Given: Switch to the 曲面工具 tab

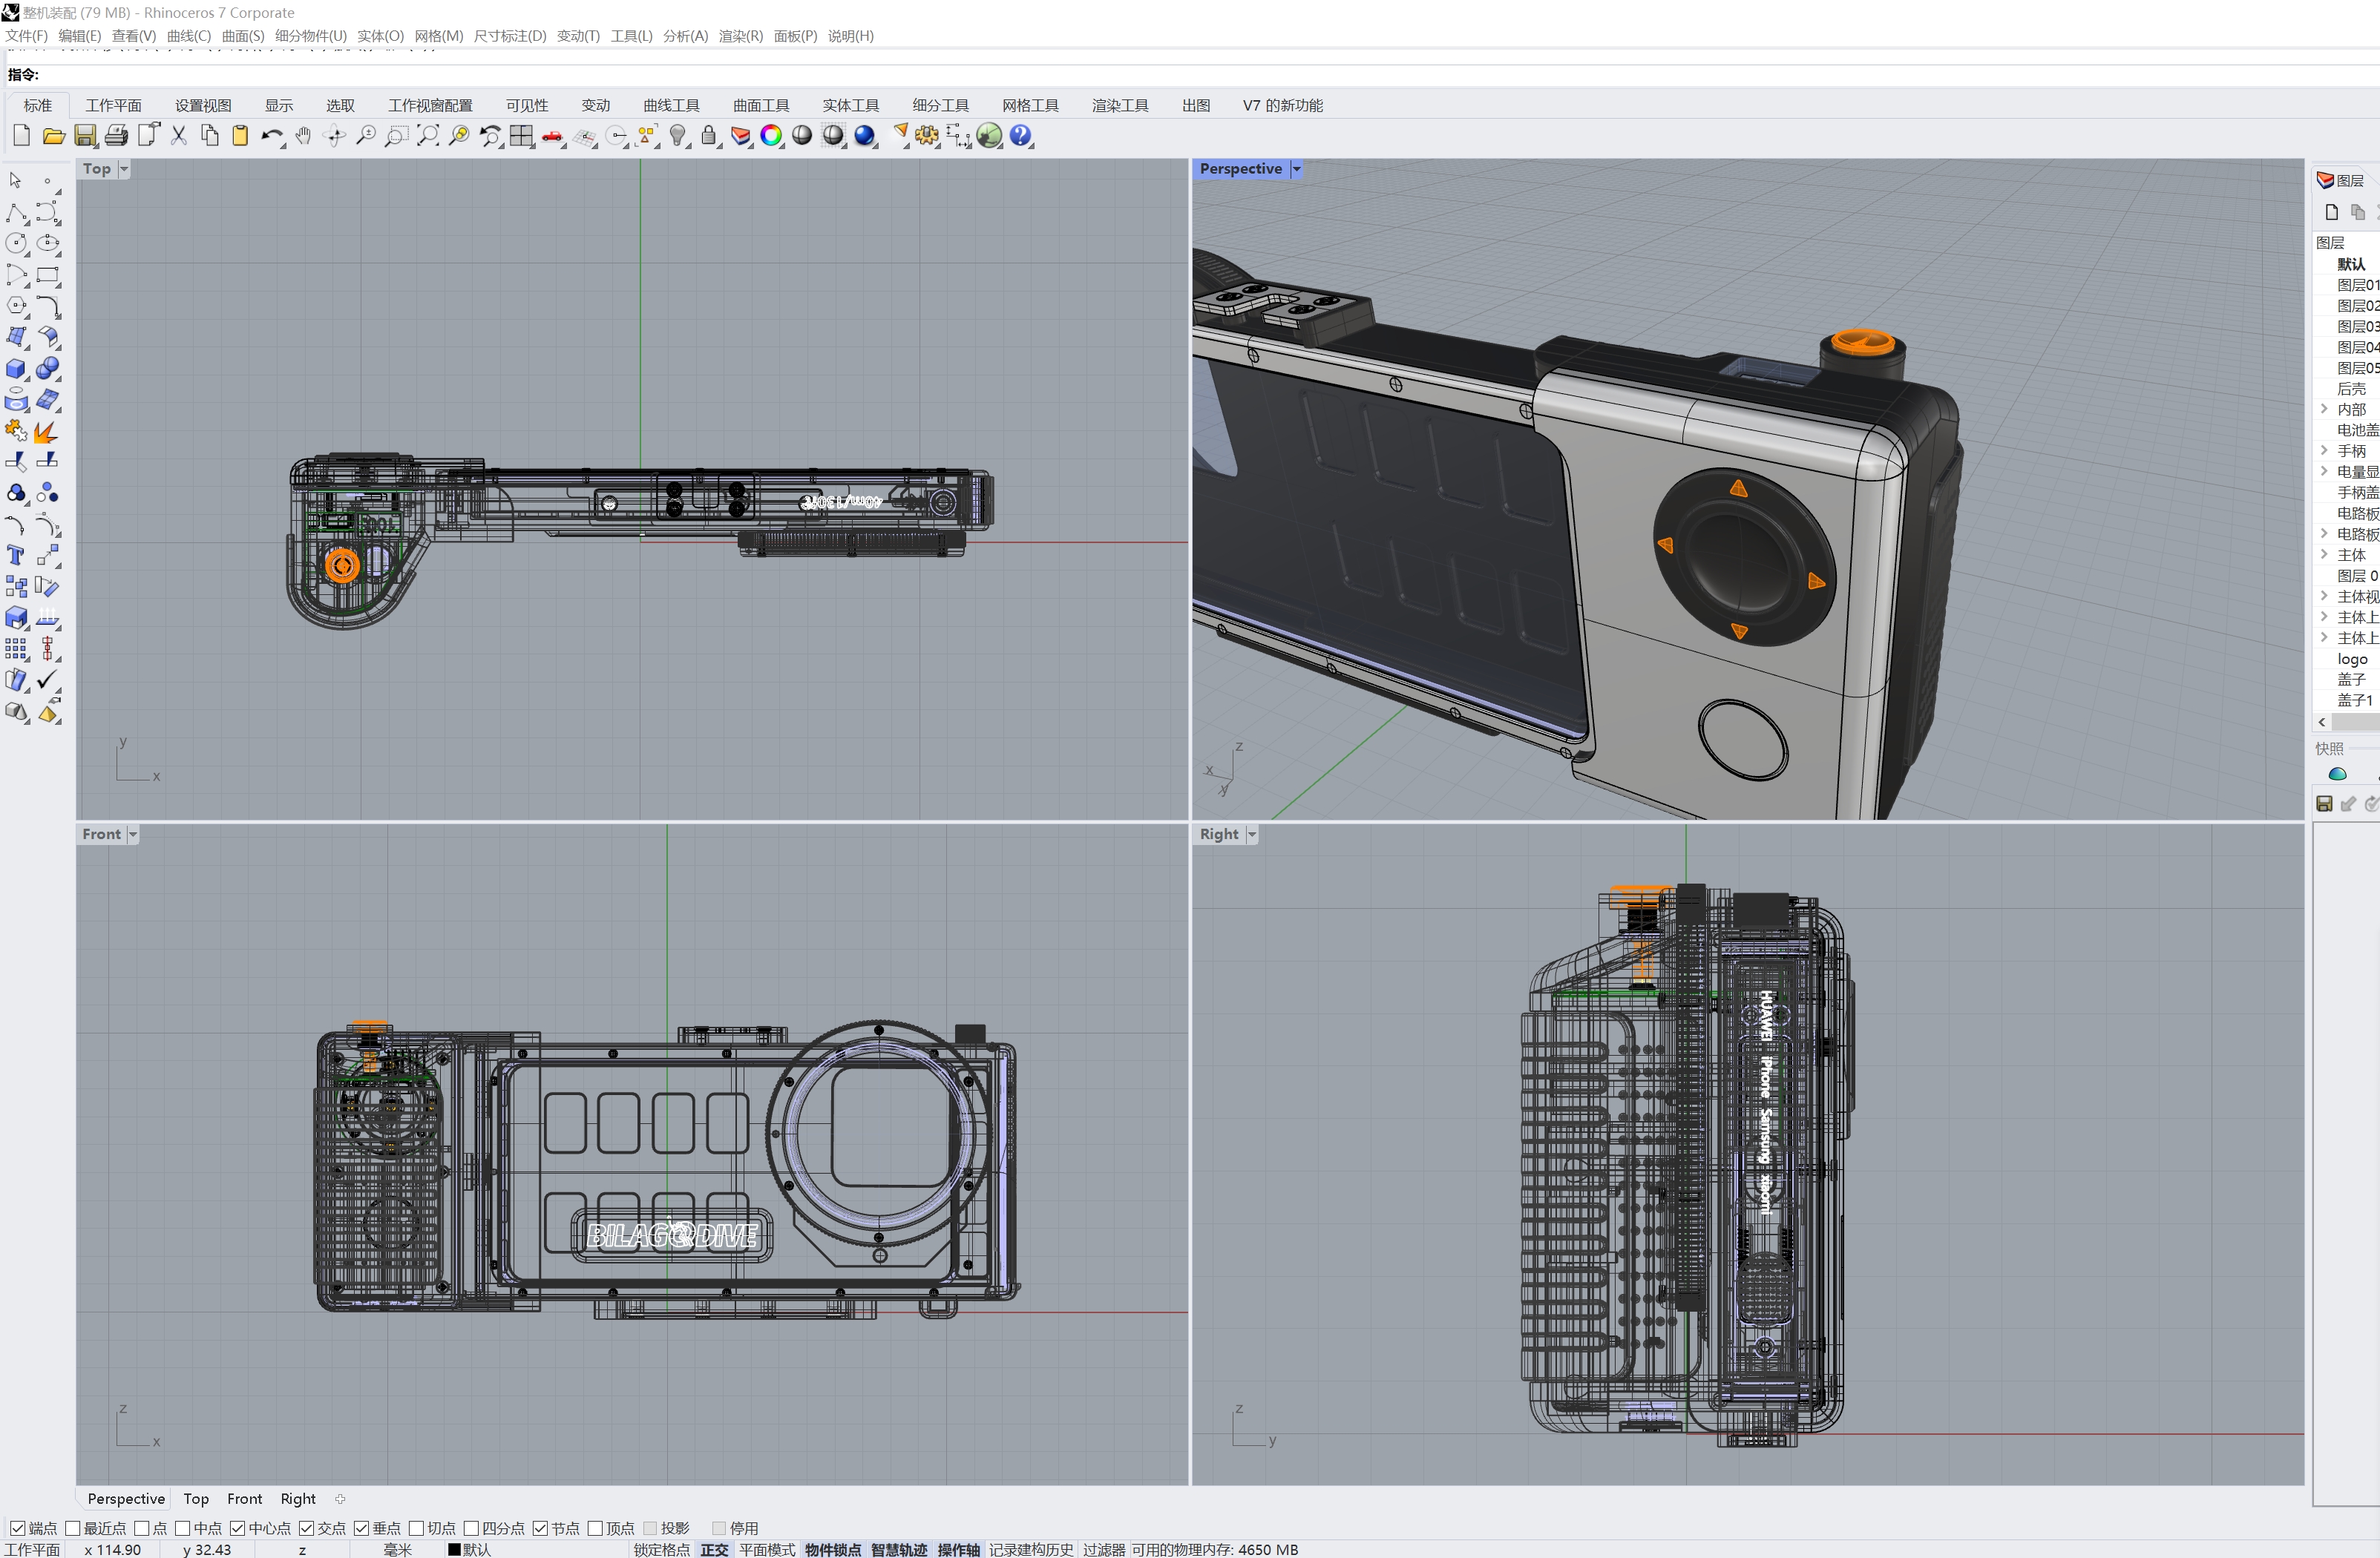Looking at the screenshot, I should [761, 105].
